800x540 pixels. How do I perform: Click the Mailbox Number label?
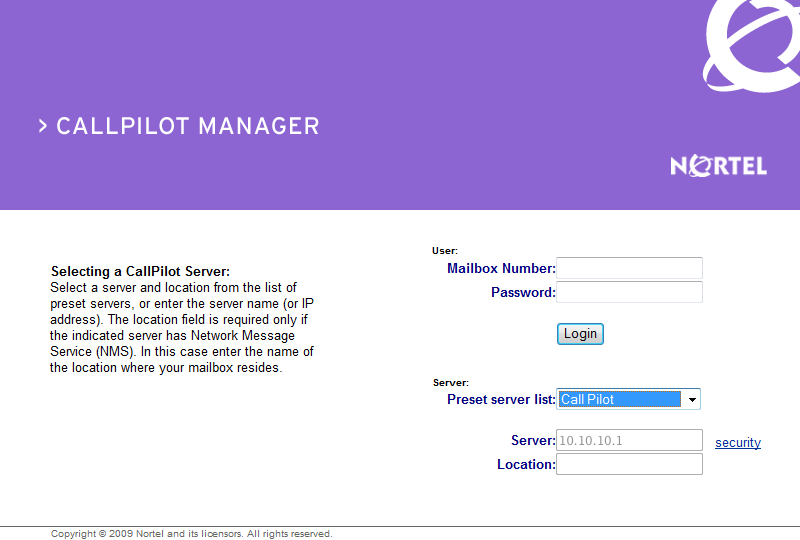501,268
